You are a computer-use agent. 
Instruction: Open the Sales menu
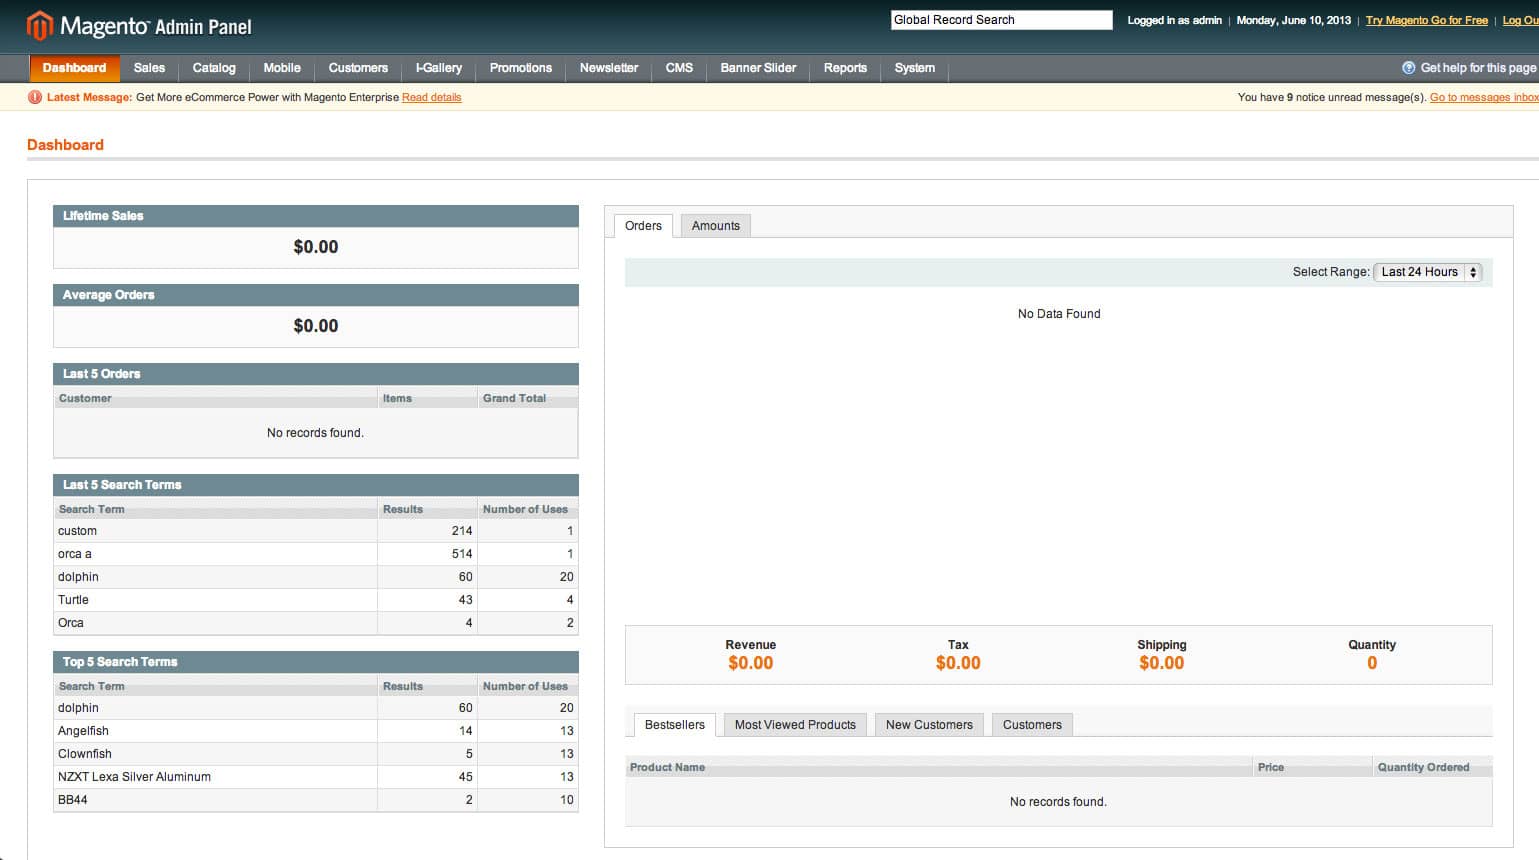click(149, 68)
